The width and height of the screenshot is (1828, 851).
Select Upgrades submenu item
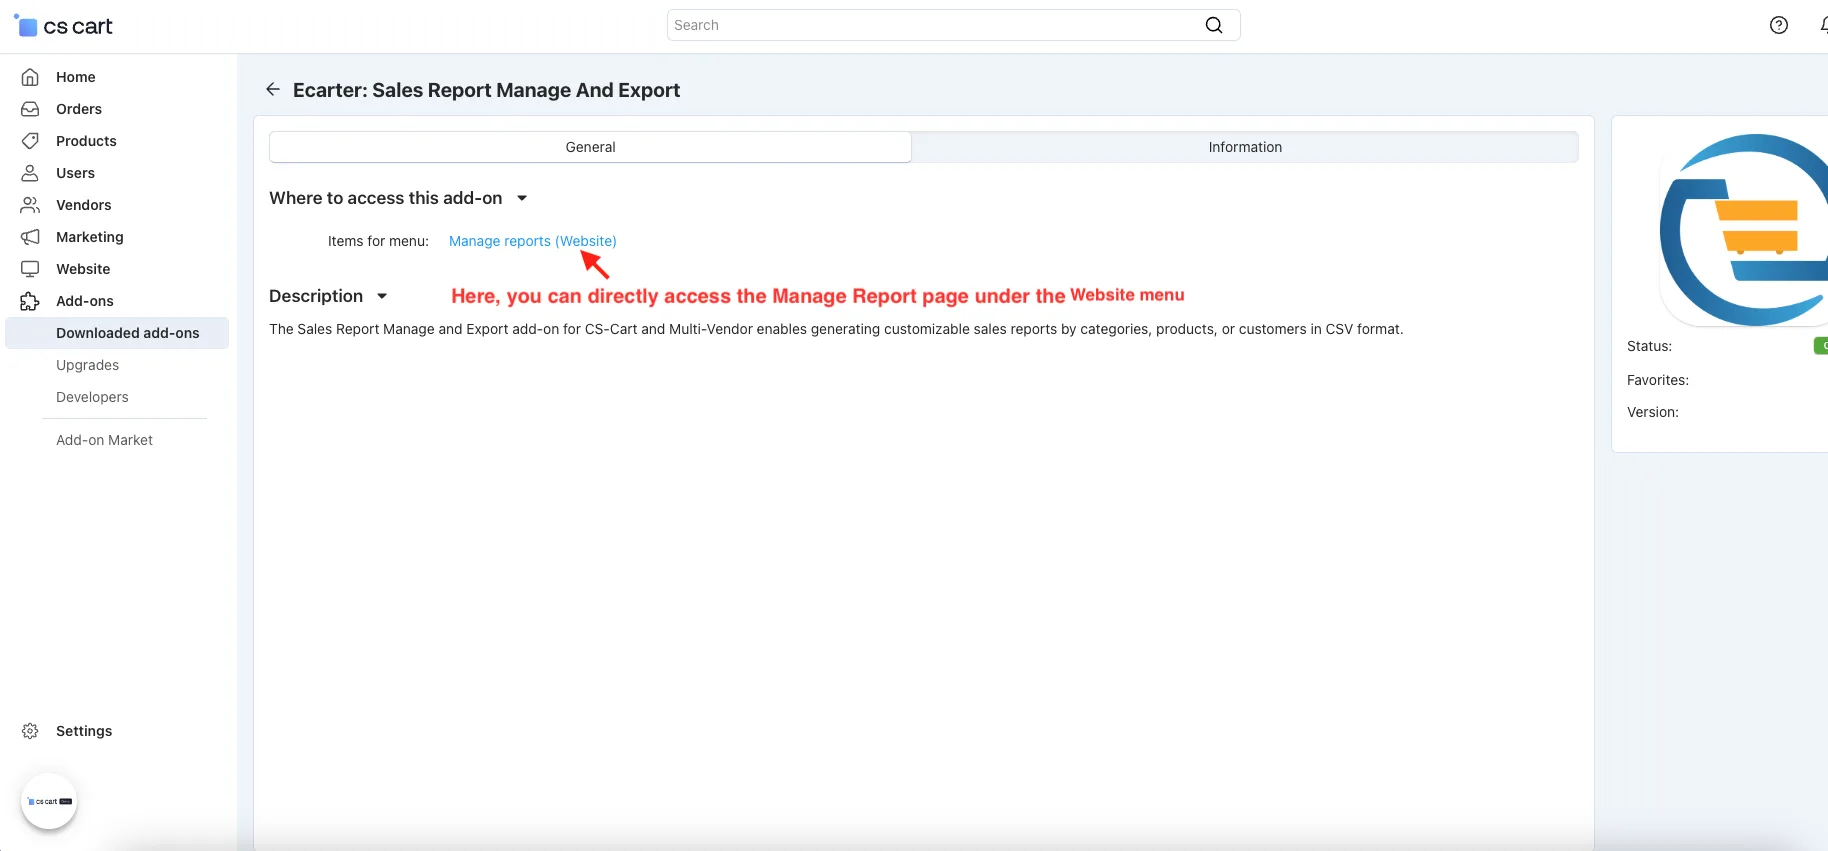point(87,365)
